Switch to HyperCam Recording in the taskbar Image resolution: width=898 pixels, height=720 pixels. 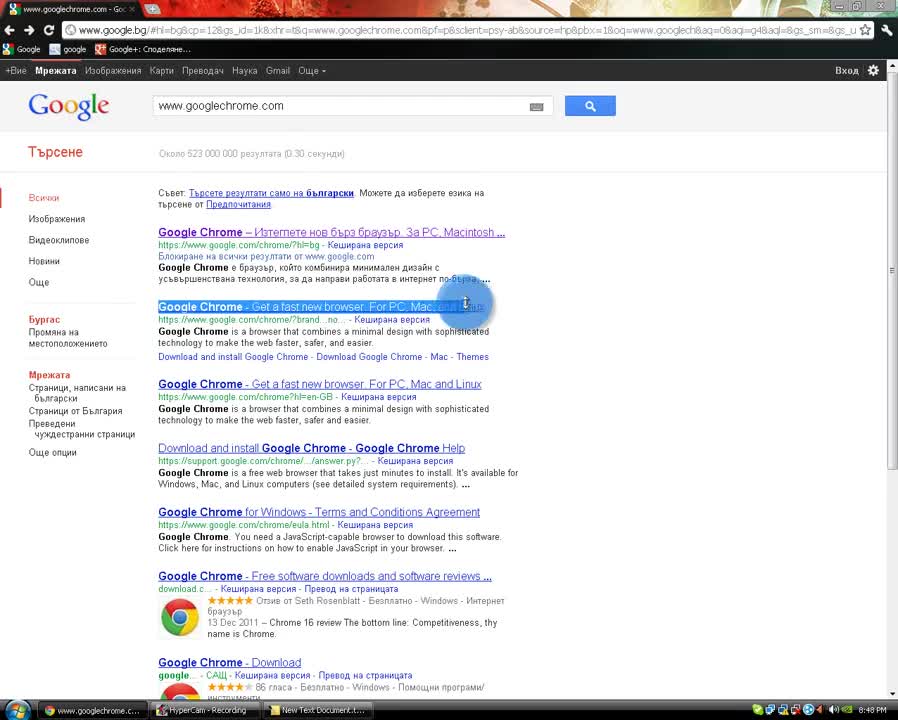204,710
